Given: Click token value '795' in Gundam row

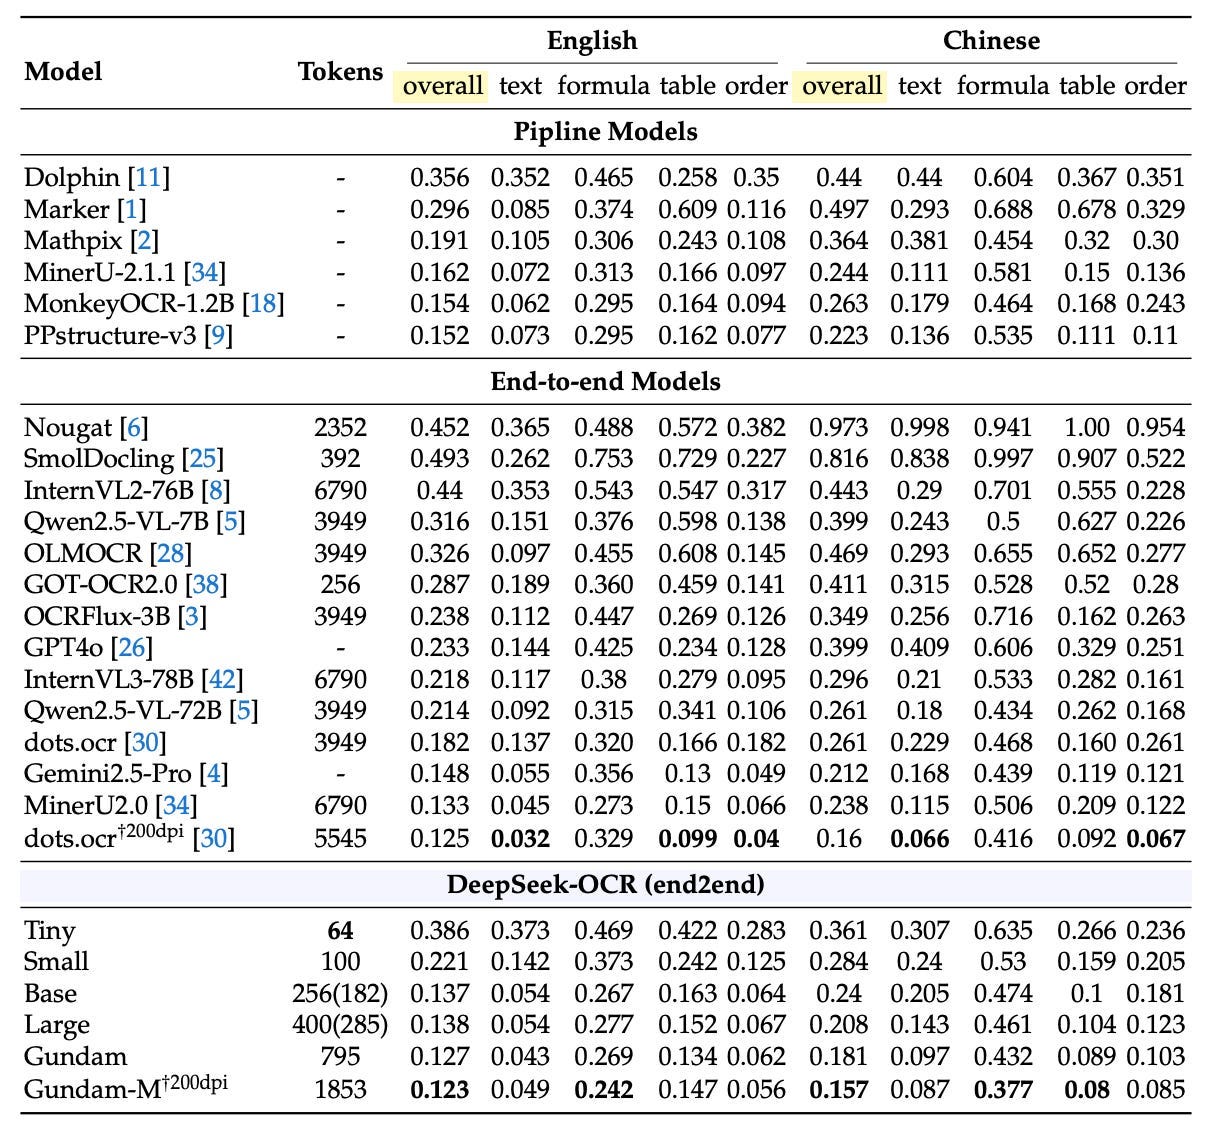Looking at the screenshot, I should click(x=340, y=1057).
